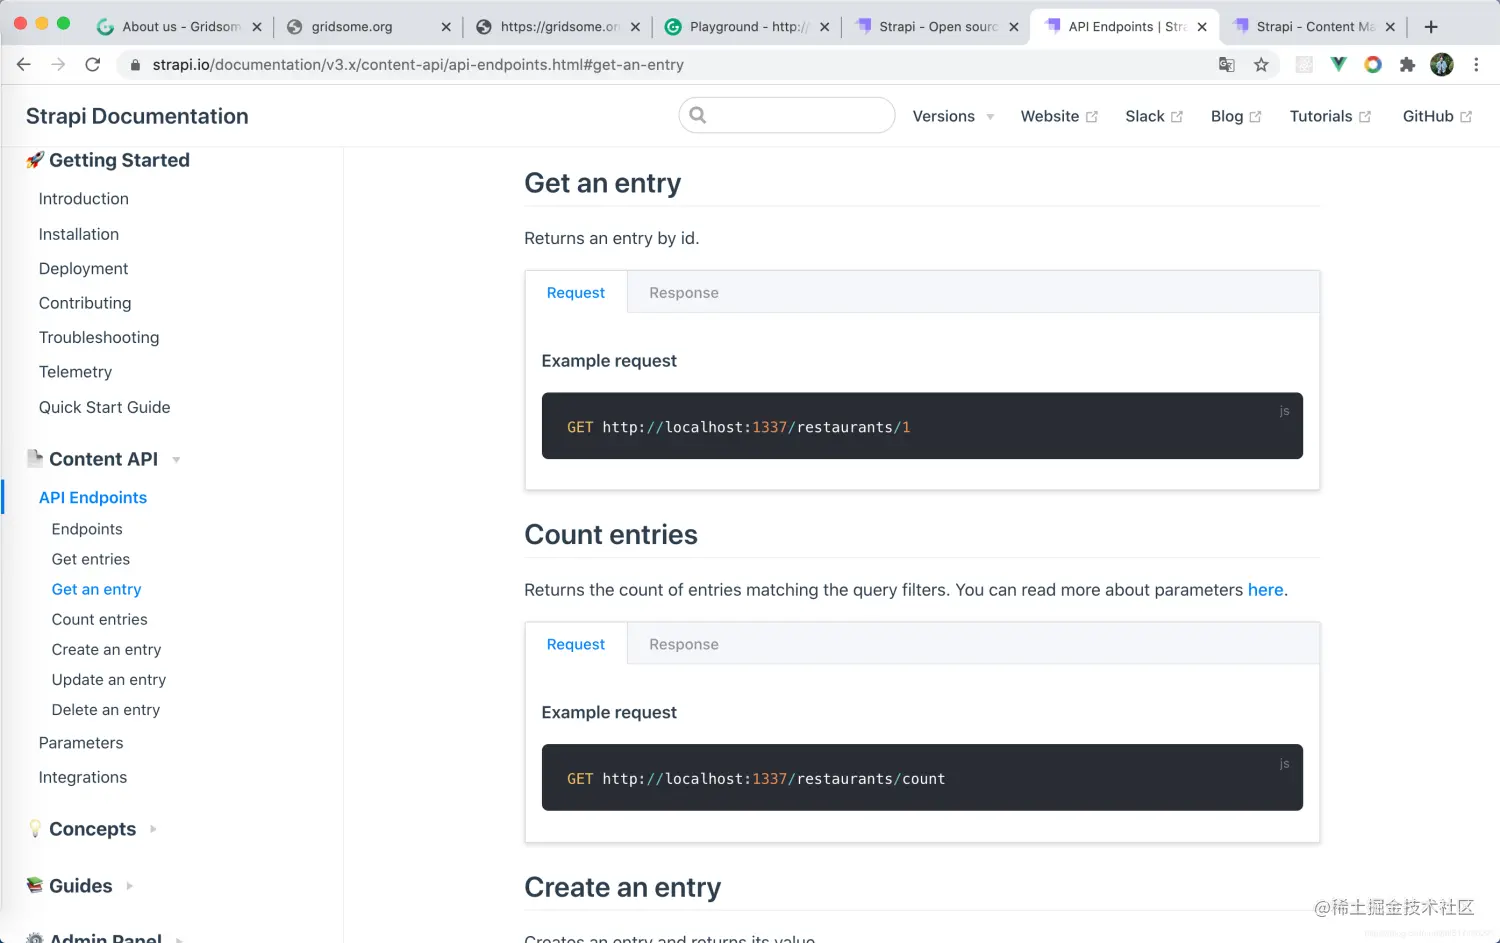
Task: Click the Strapi Documentation title
Action: (137, 116)
